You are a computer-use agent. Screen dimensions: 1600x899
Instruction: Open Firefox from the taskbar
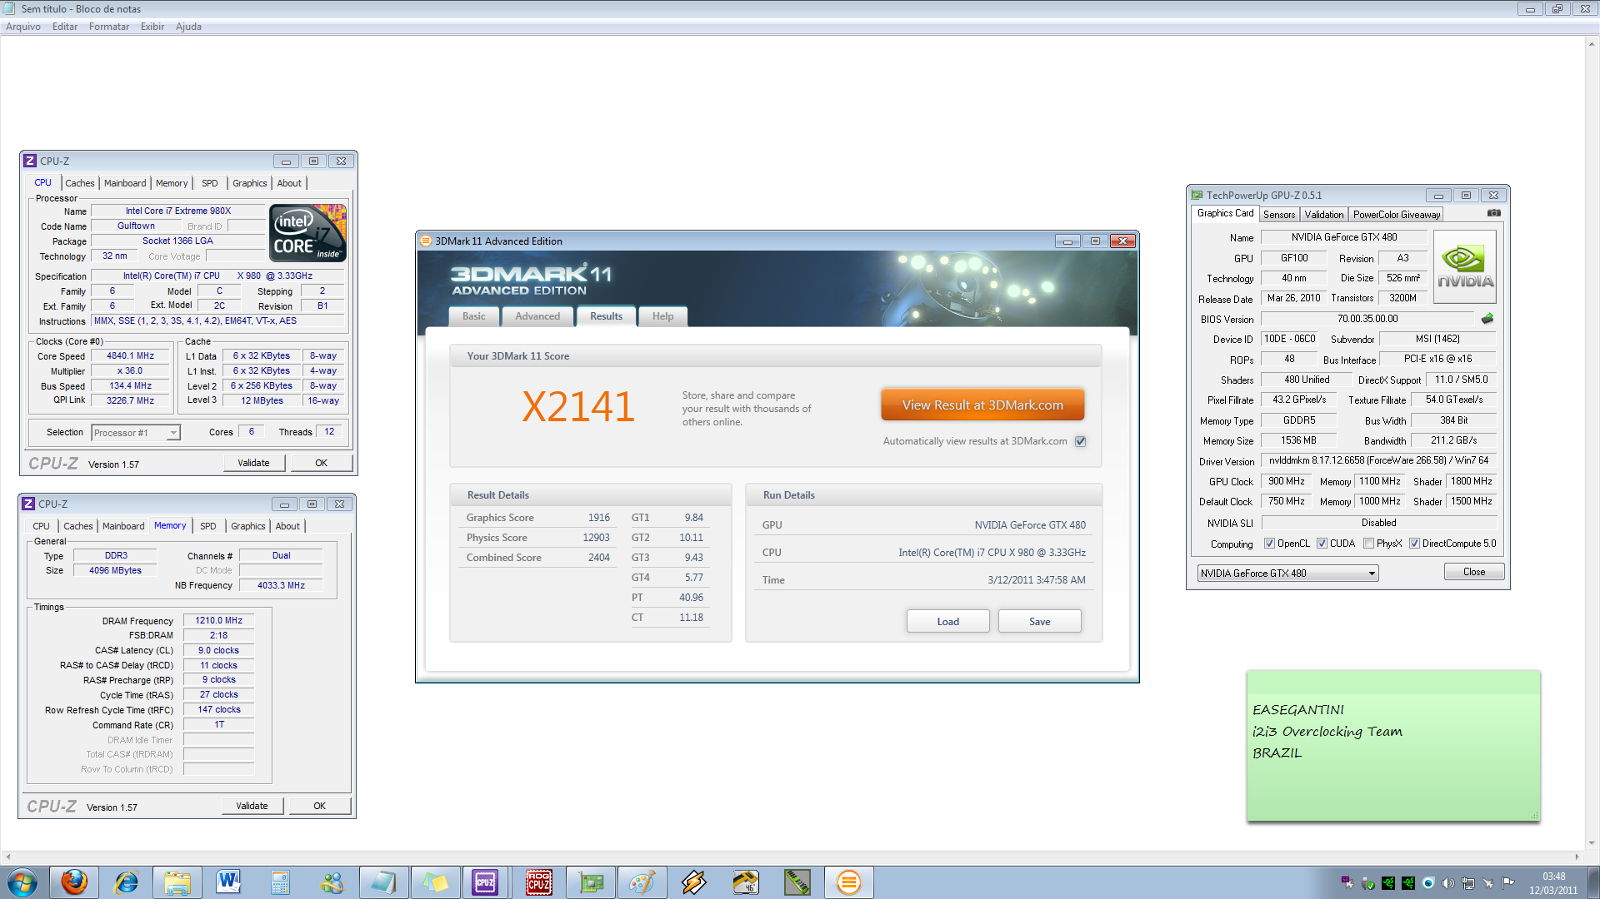[x=74, y=882]
